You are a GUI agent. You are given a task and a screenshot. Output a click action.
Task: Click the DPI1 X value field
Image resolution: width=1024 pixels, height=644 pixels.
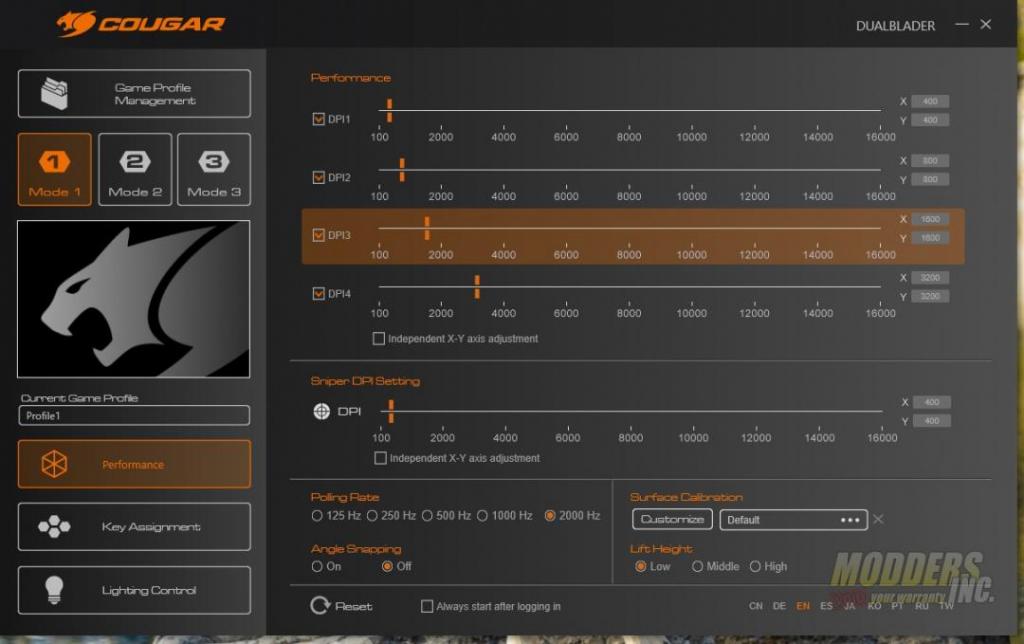[x=930, y=101]
